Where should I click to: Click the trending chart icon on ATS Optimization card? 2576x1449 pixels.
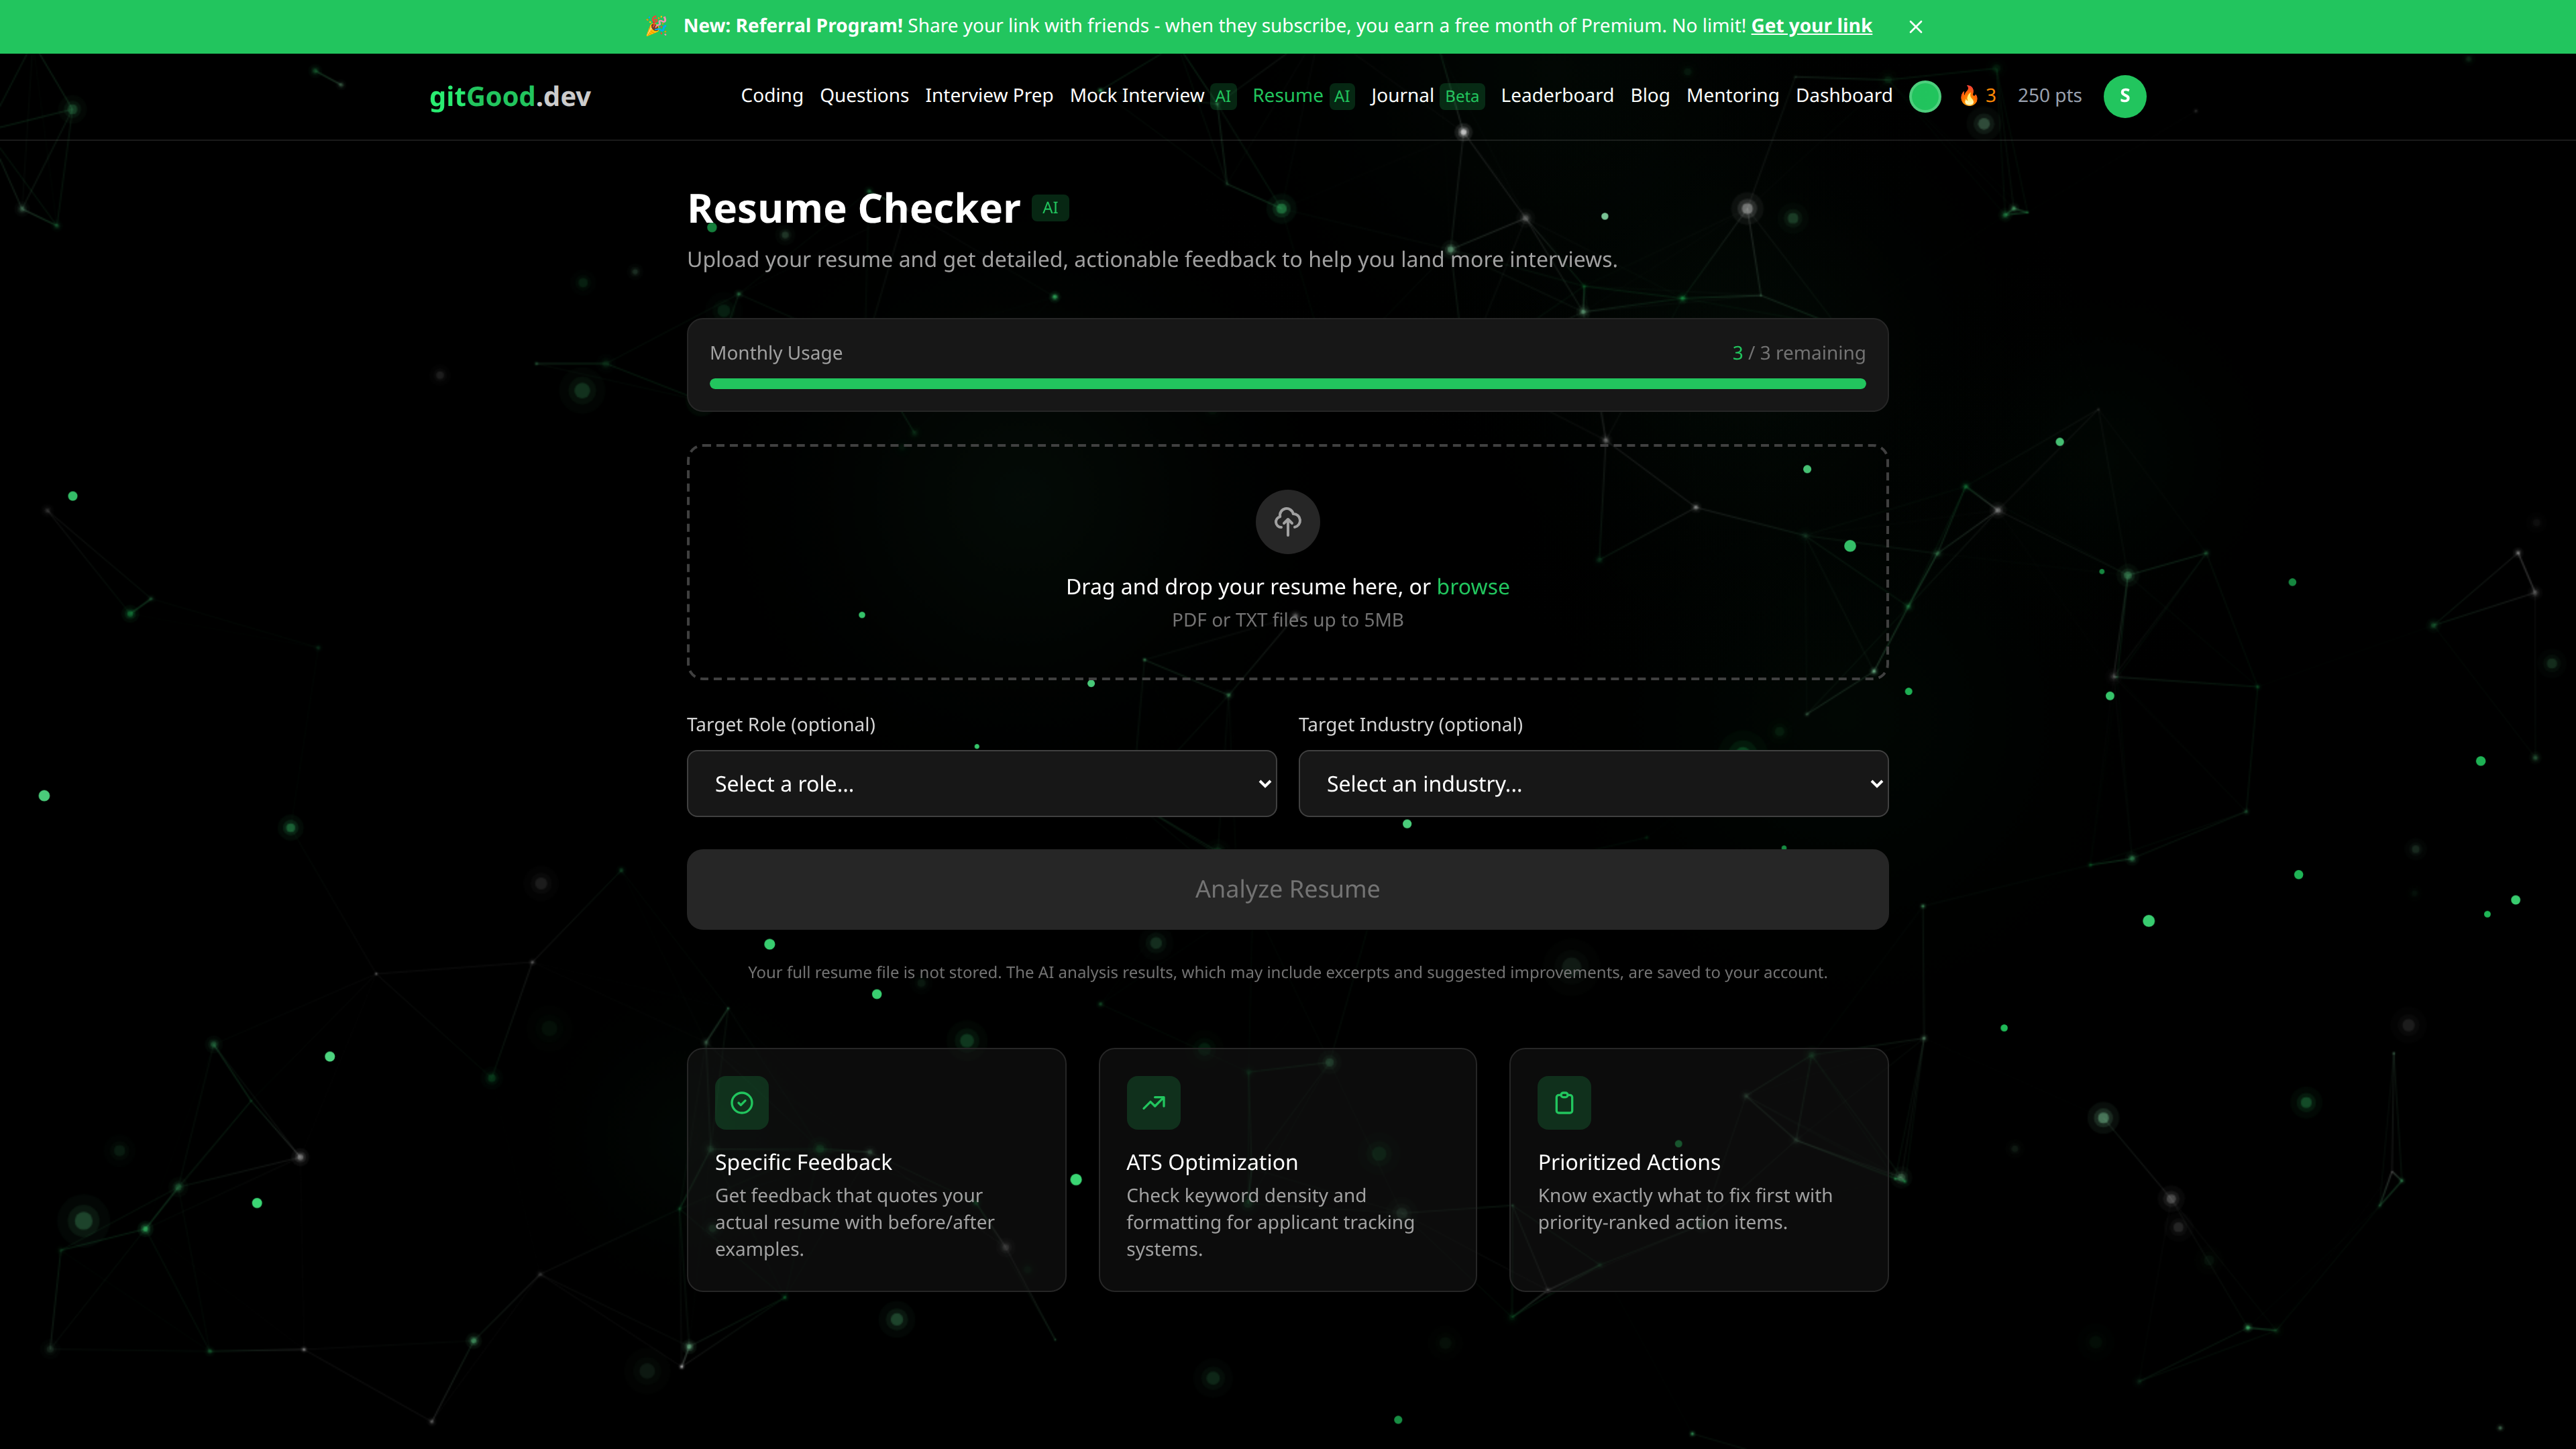tap(1153, 1102)
